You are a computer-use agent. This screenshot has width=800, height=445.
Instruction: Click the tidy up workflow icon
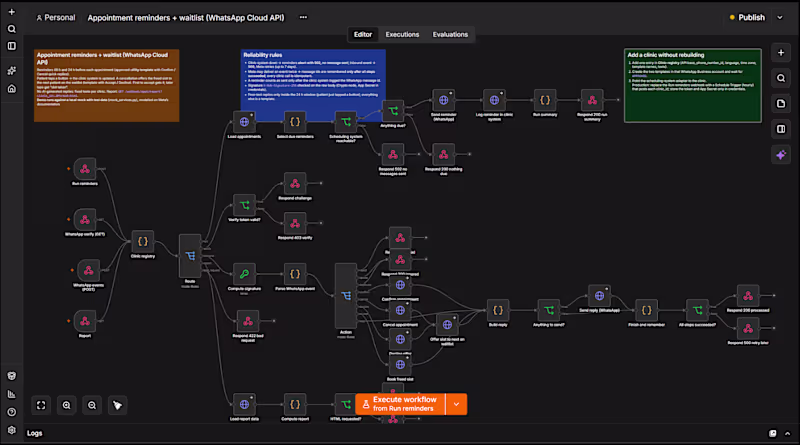click(117, 405)
